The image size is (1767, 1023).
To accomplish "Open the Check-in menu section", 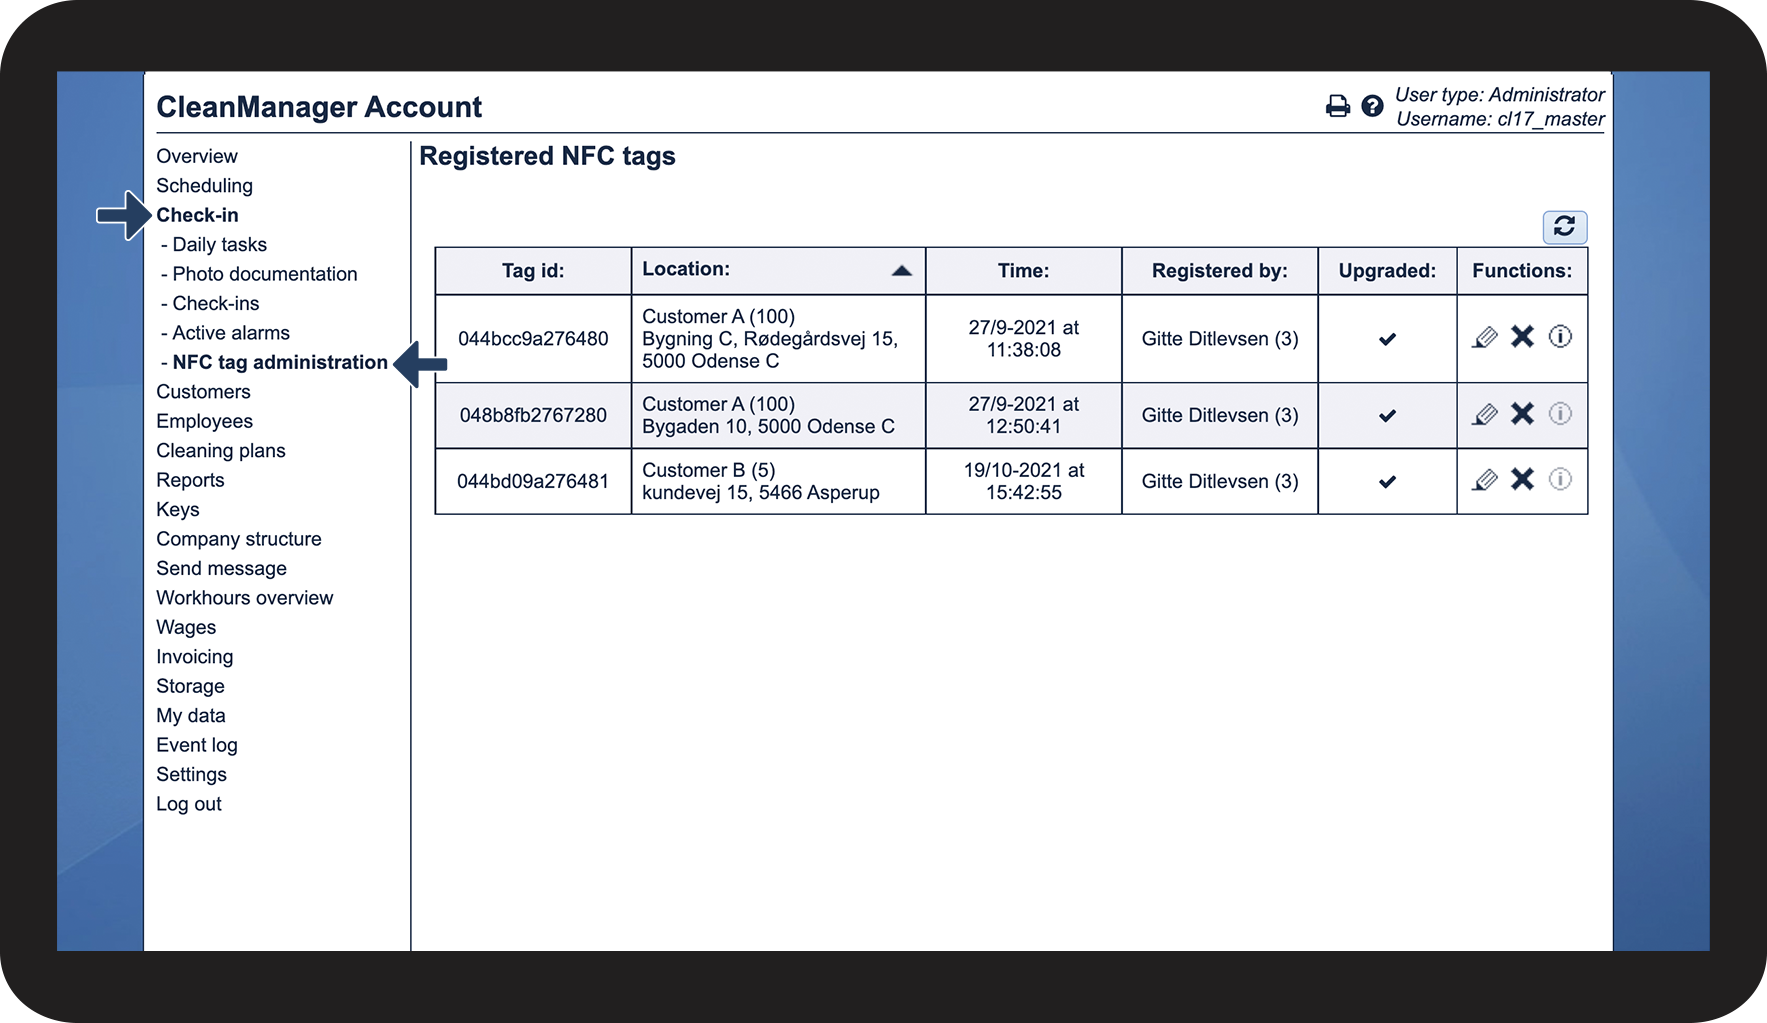I will pyautogui.click(x=197, y=215).
